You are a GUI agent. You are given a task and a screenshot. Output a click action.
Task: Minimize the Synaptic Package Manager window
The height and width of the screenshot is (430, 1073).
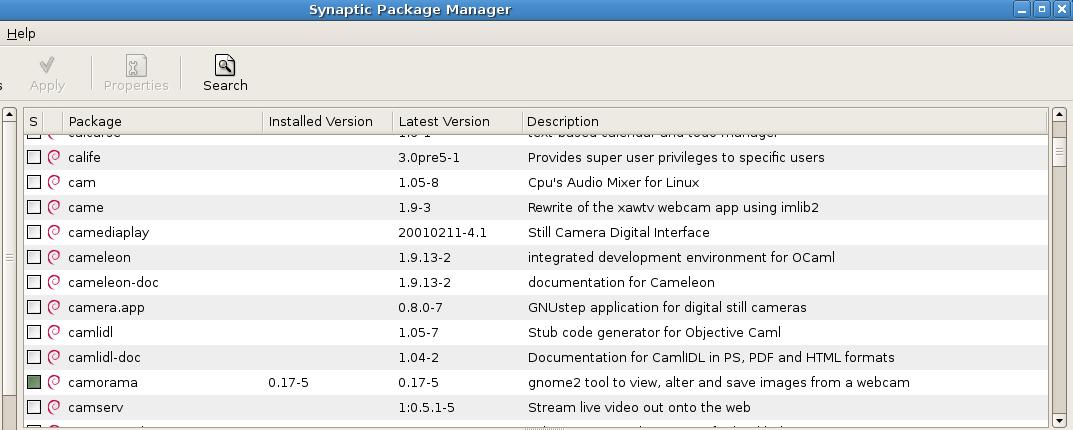pyautogui.click(x=1022, y=10)
